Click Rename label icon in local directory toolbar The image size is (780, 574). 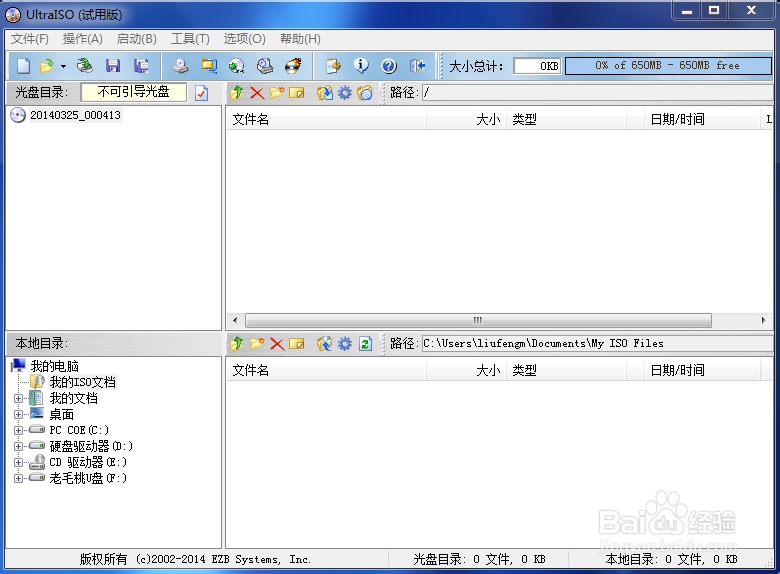point(297,344)
